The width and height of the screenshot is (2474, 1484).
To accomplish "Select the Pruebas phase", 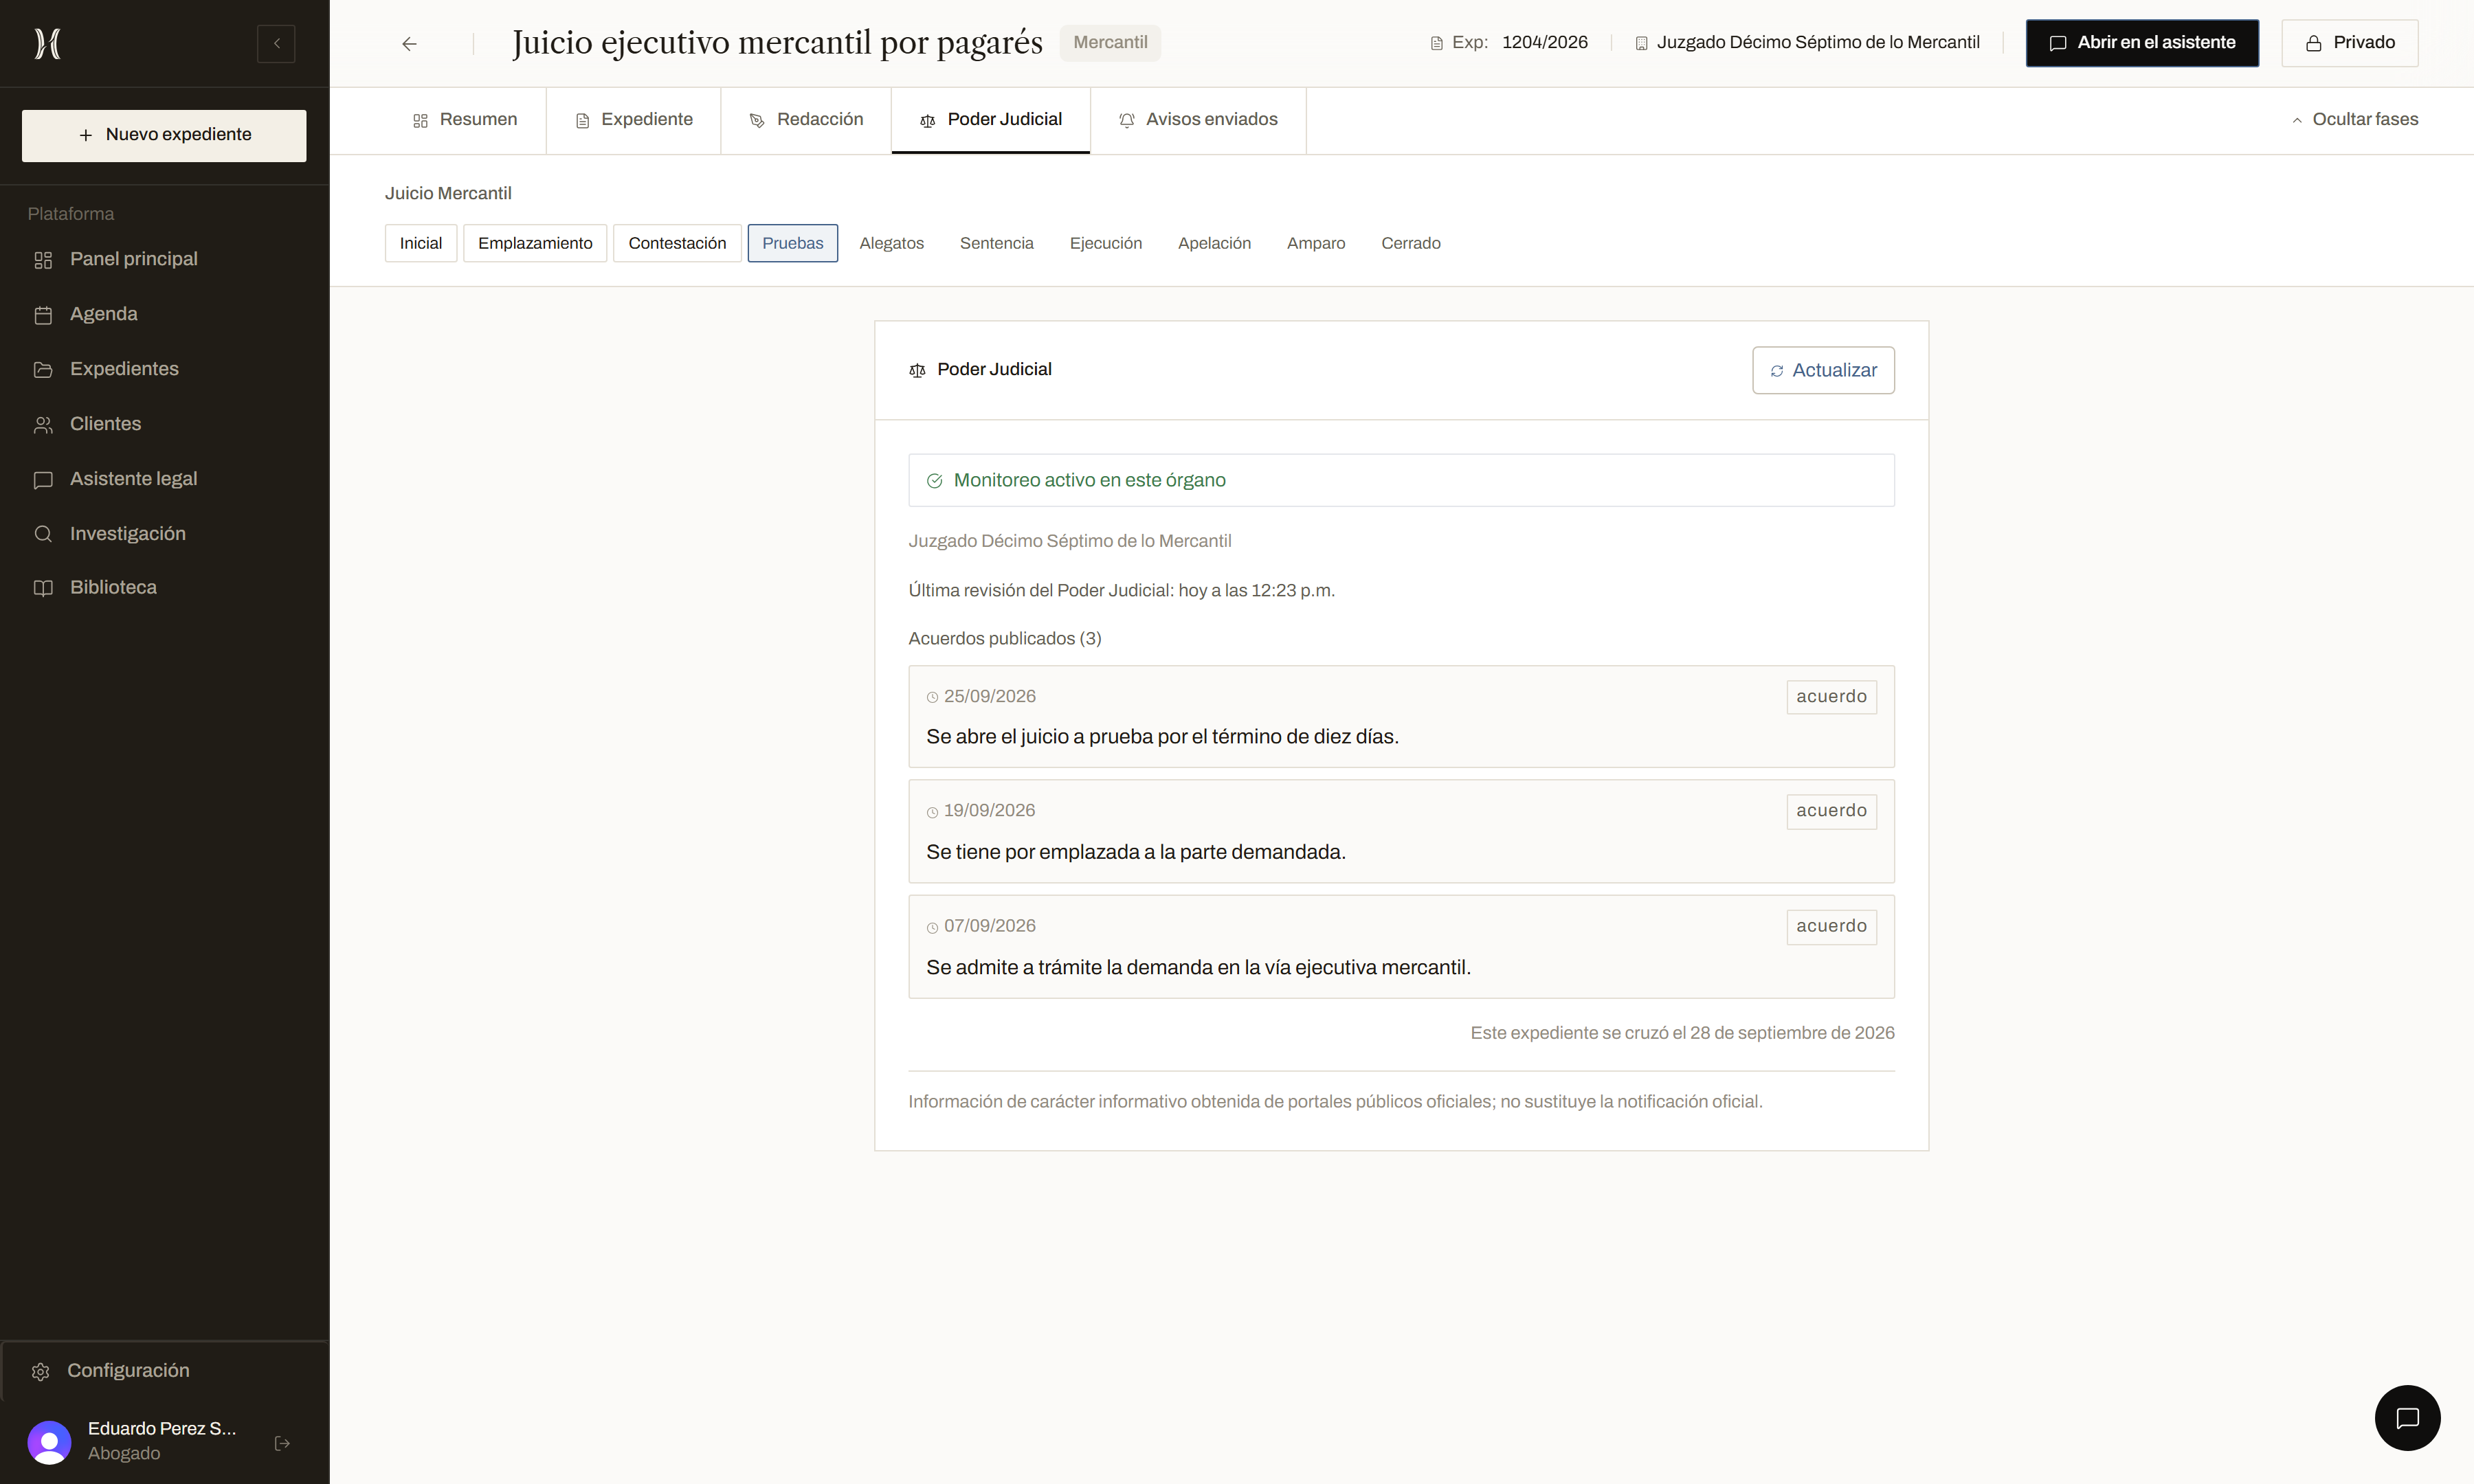I will 793,243.
